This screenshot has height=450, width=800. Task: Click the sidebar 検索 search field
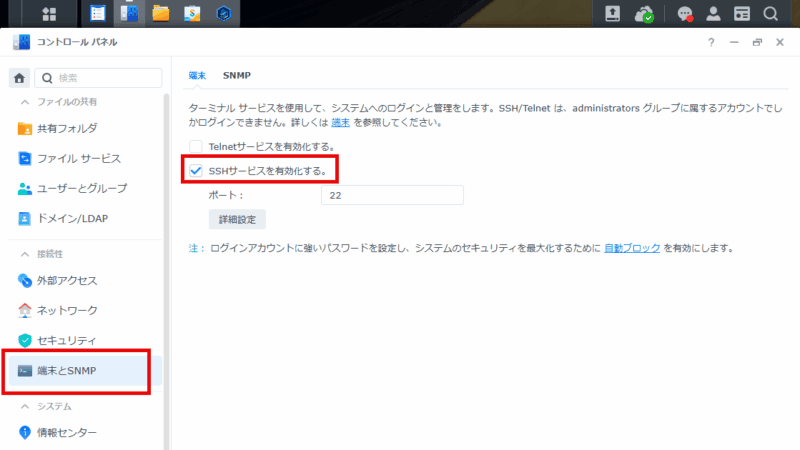[x=98, y=78]
